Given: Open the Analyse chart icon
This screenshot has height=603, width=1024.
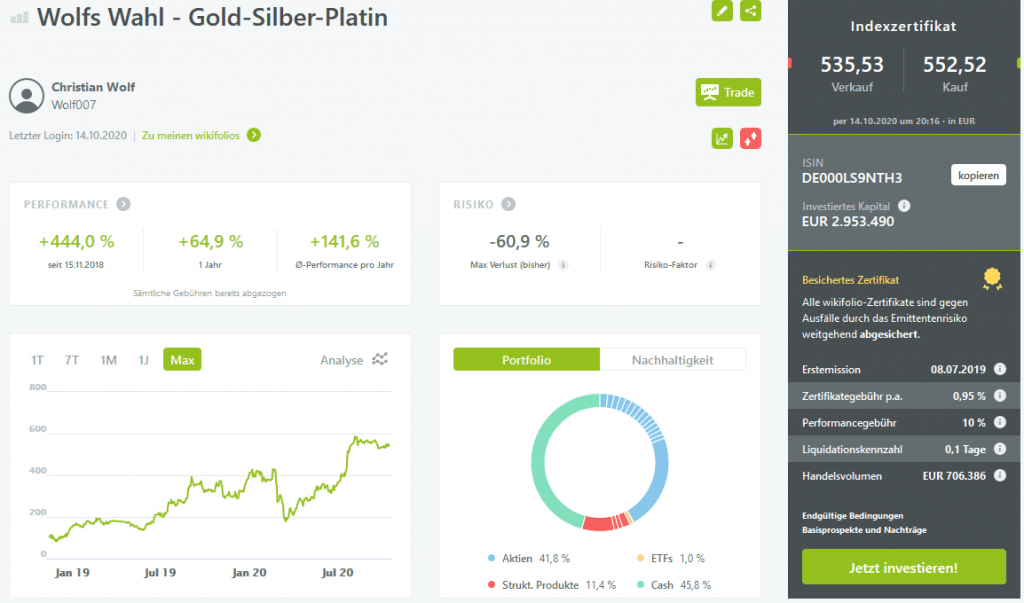Looking at the screenshot, I should click(x=380, y=359).
